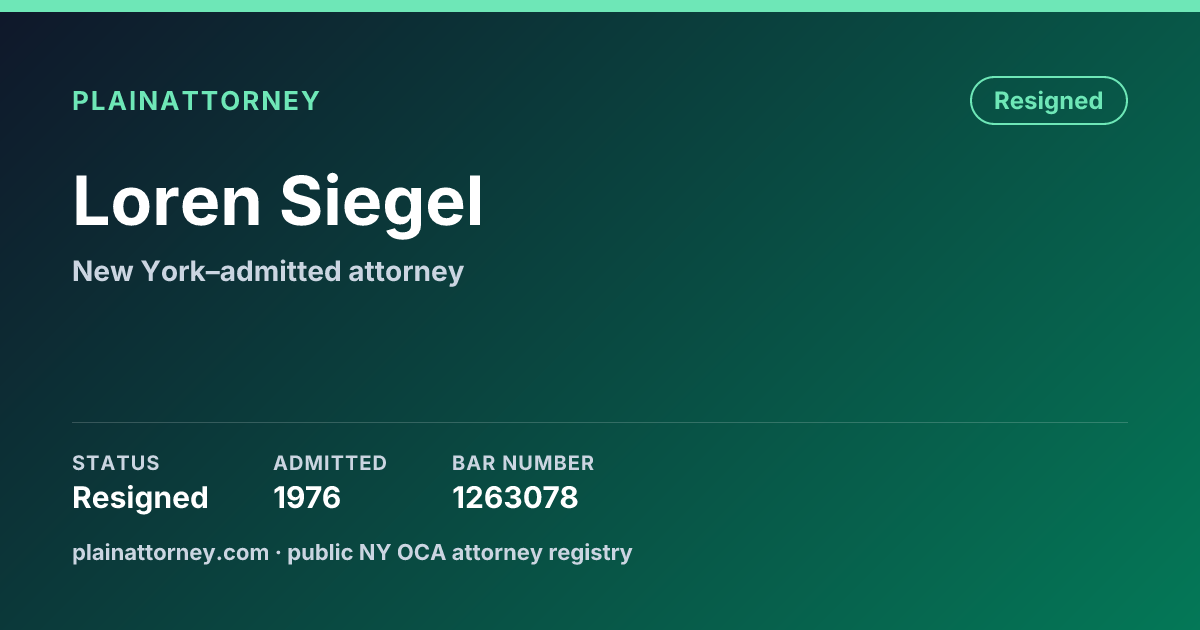
Task: Click the first name Loren in heading
Action: 167,202
